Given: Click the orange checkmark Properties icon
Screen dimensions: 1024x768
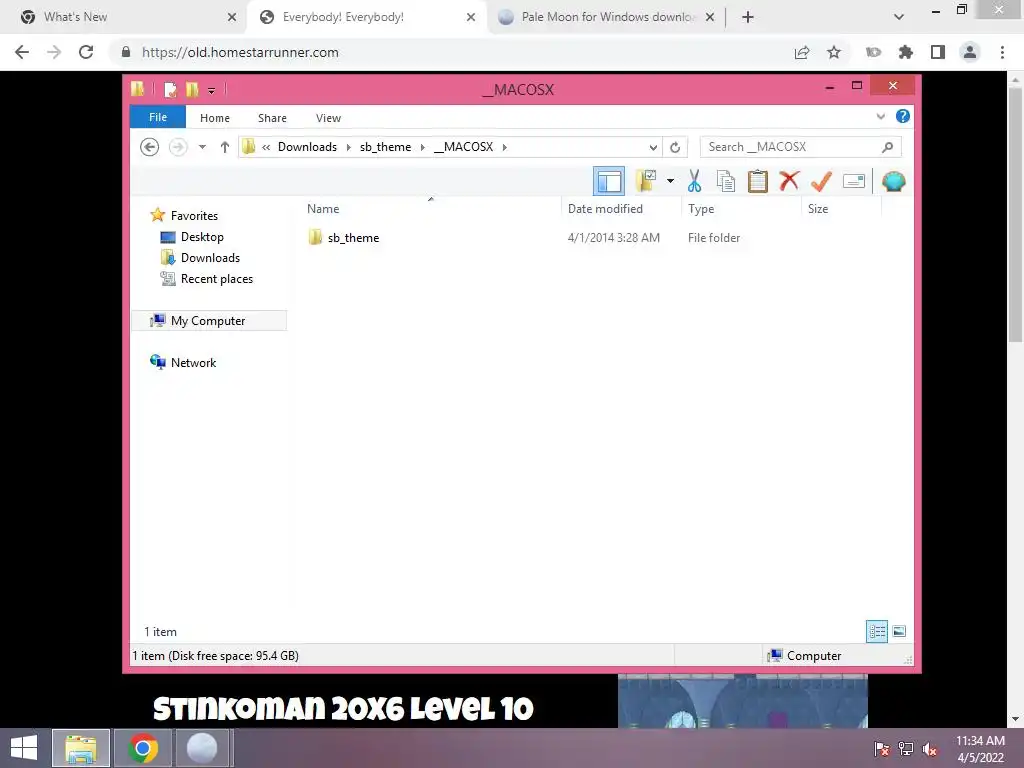Looking at the screenshot, I should (822, 181).
